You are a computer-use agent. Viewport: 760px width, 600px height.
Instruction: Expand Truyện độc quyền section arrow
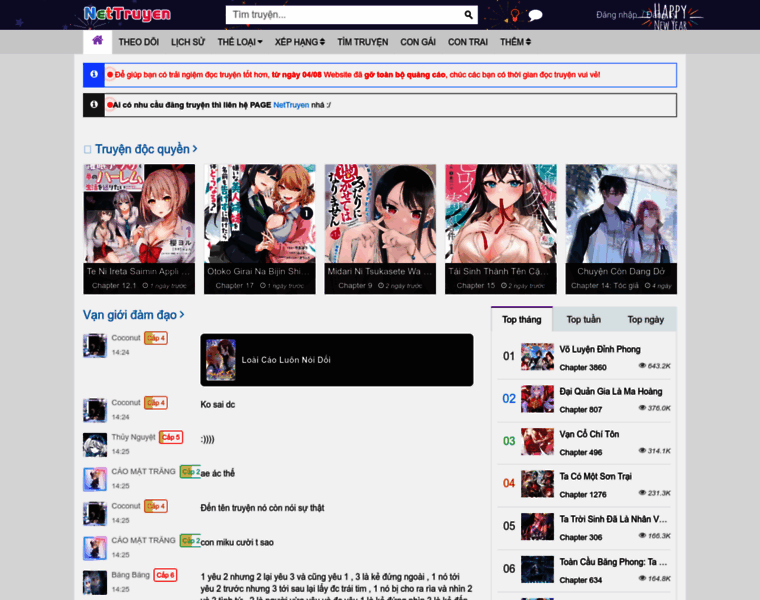tap(195, 149)
